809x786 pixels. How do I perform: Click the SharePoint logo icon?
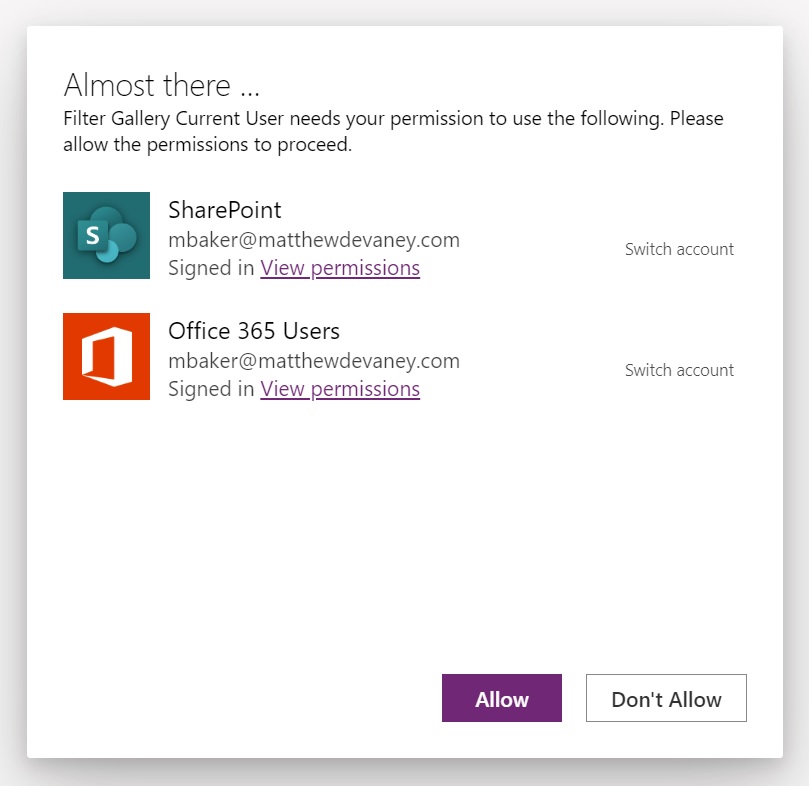(106, 235)
